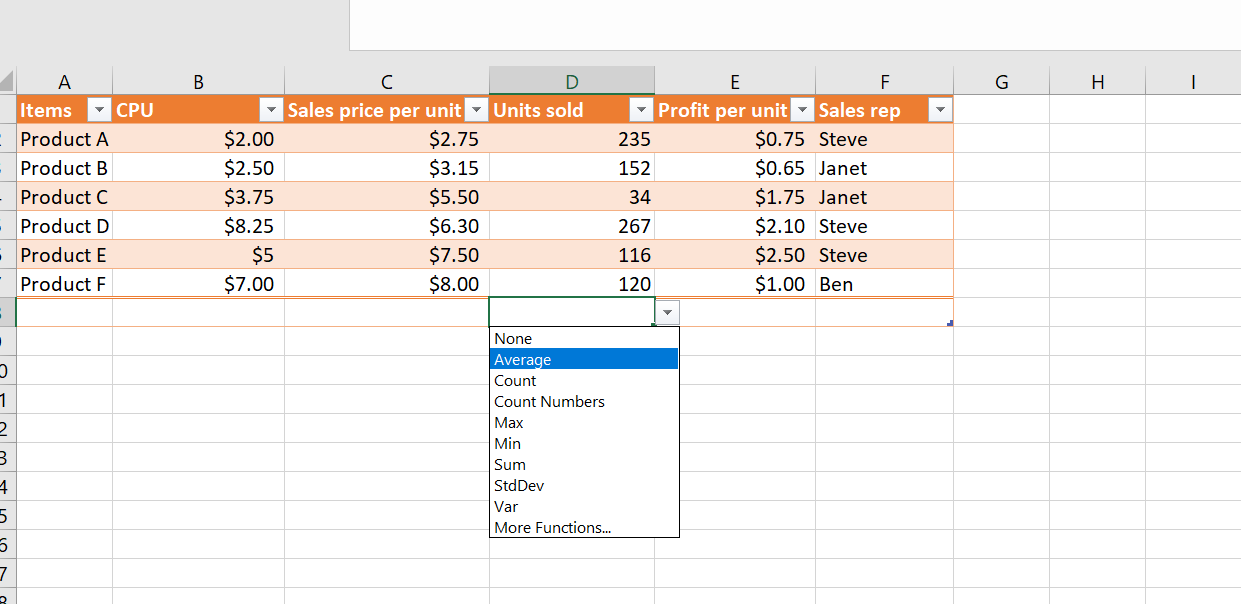Choose Sum from the function list
This screenshot has height=604, width=1241.
[x=510, y=465]
